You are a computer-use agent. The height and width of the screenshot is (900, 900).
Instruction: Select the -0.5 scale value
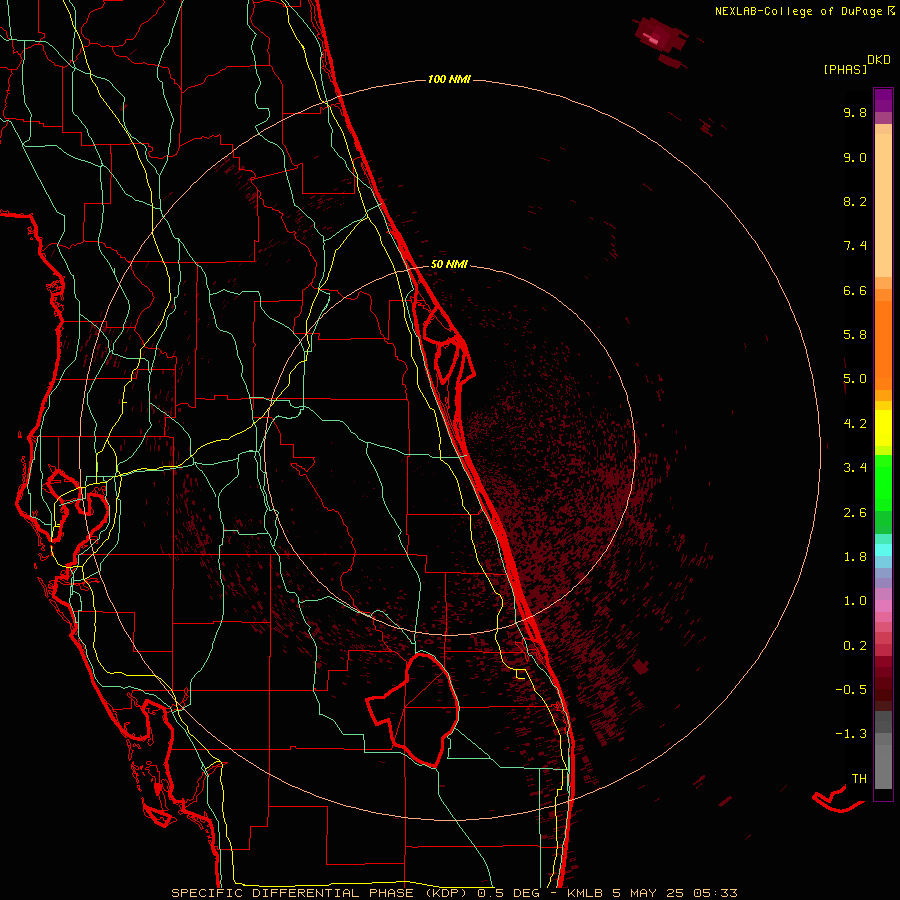tap(851, 690)
